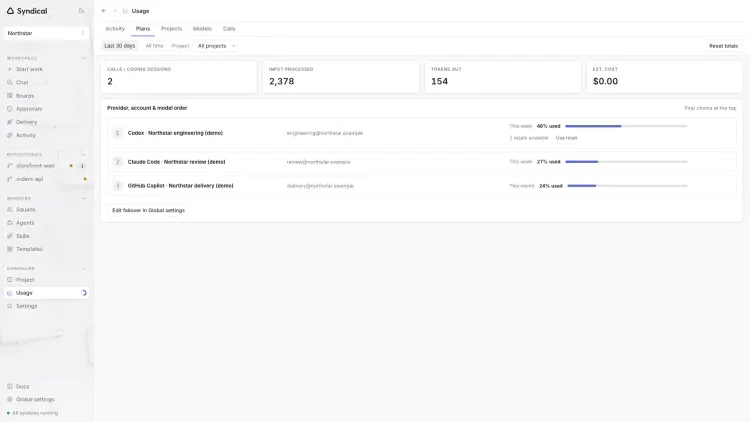Select Claude Code · Northstar review (demo) row
Image resolution: width=750 pixels, height=422 pixels.
click(421, 162)
